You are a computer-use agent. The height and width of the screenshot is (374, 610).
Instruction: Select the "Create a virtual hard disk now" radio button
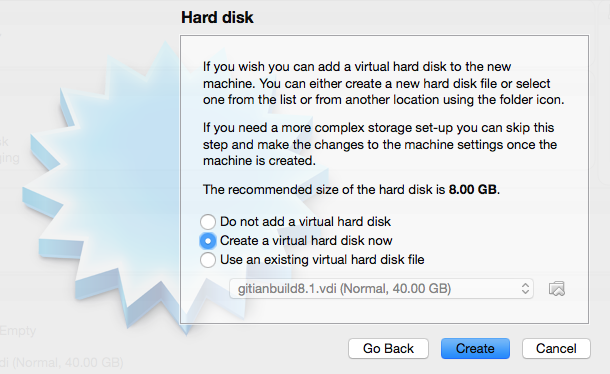pos(208,241)
